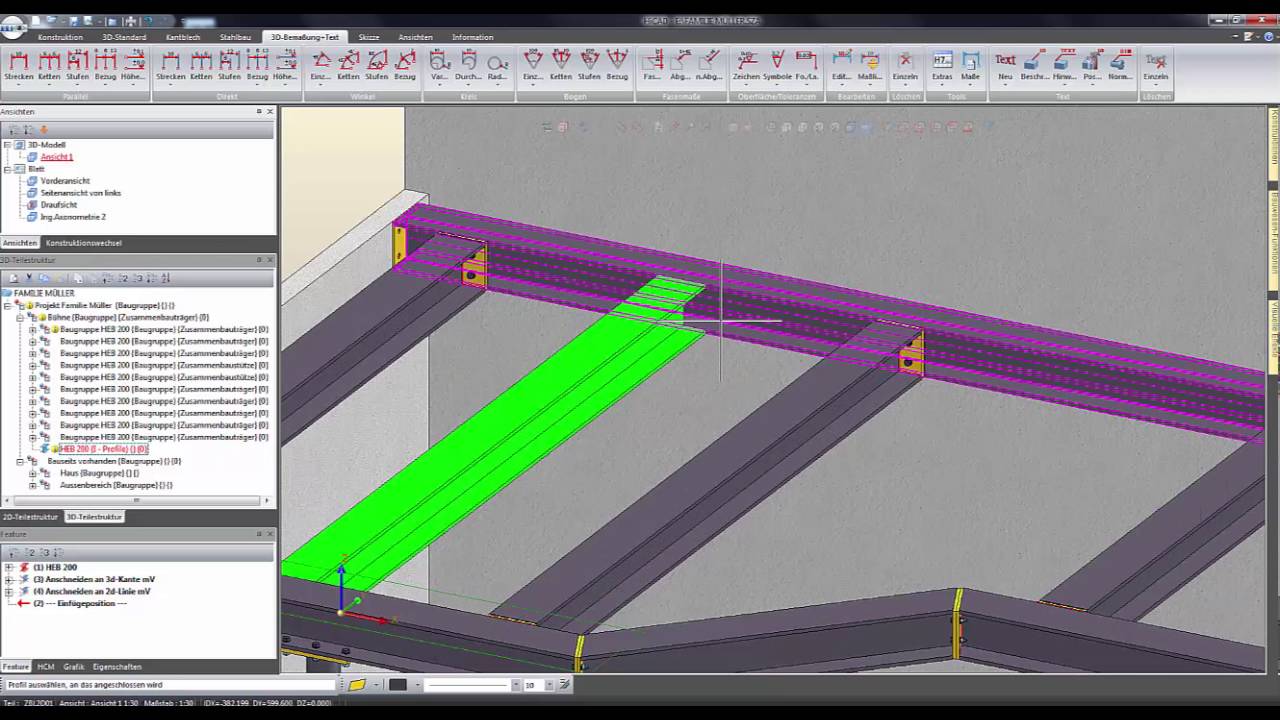The height and width of the screenshot is (720, 1280).
Task: Switch to HCM tab at bottom
Action: [x=45, y=666]
